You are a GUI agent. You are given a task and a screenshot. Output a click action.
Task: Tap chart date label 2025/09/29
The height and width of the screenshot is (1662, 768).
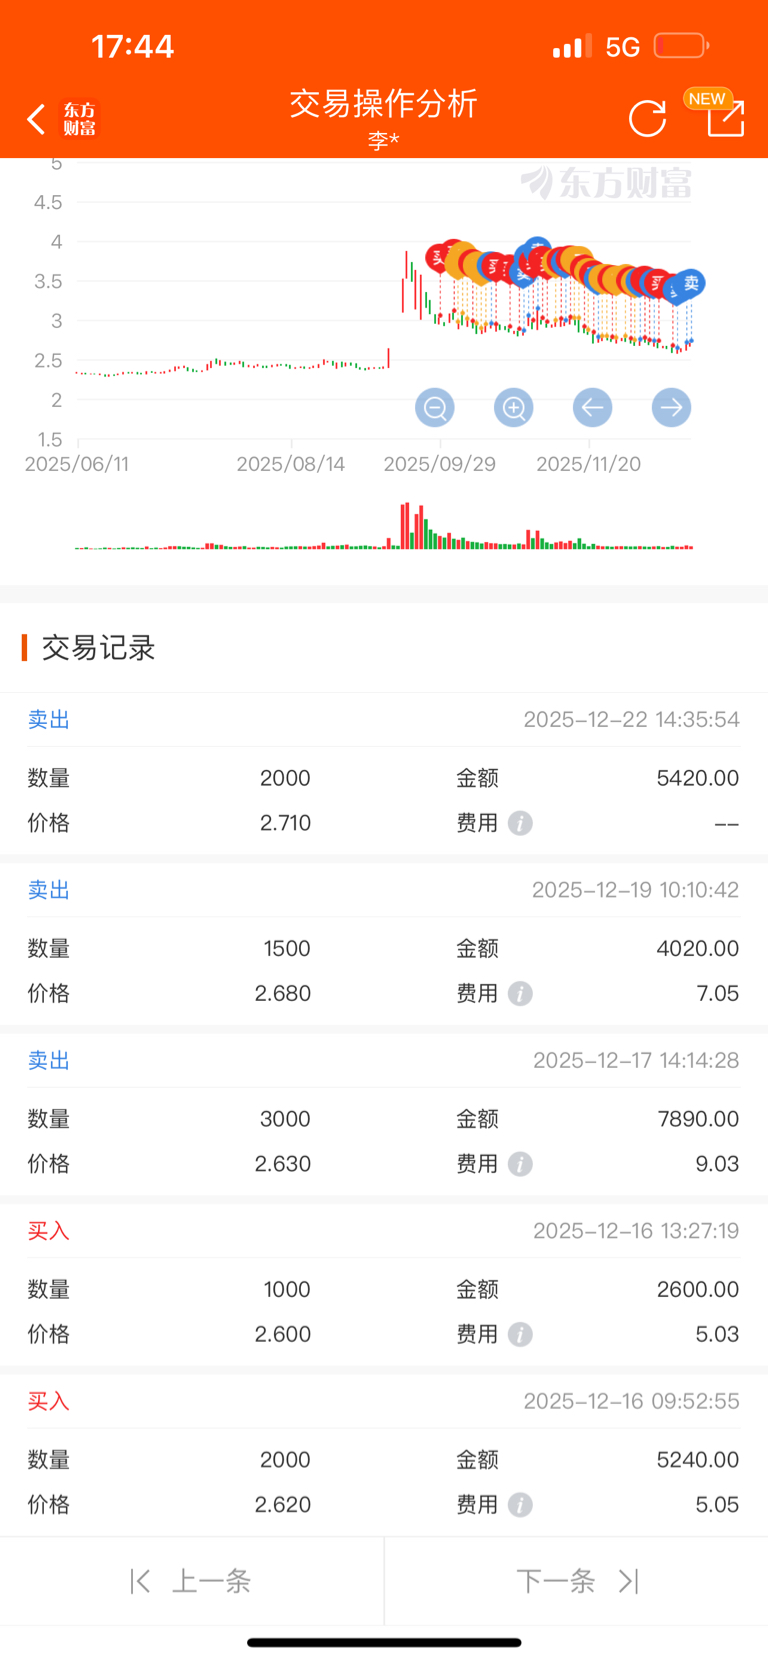(440, 464)
